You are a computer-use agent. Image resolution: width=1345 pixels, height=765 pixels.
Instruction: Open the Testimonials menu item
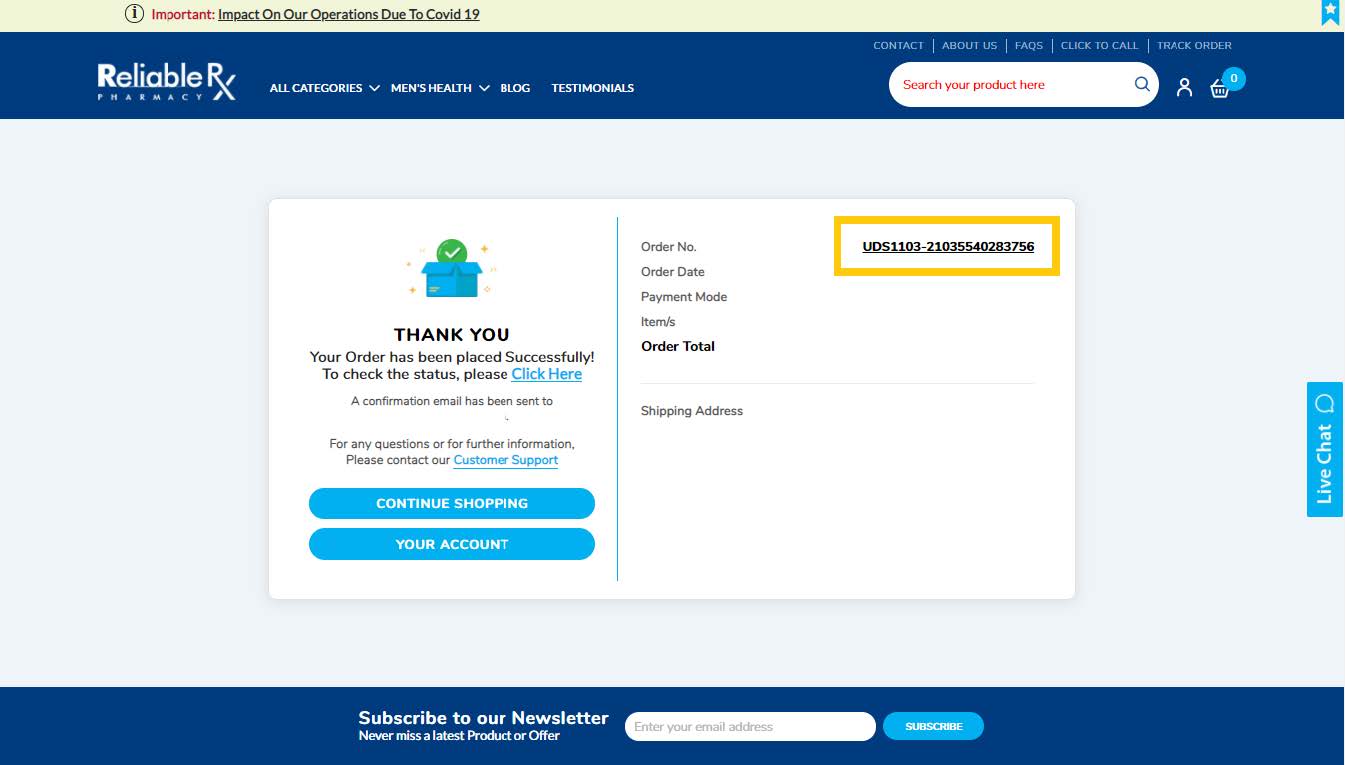(593, 88)
